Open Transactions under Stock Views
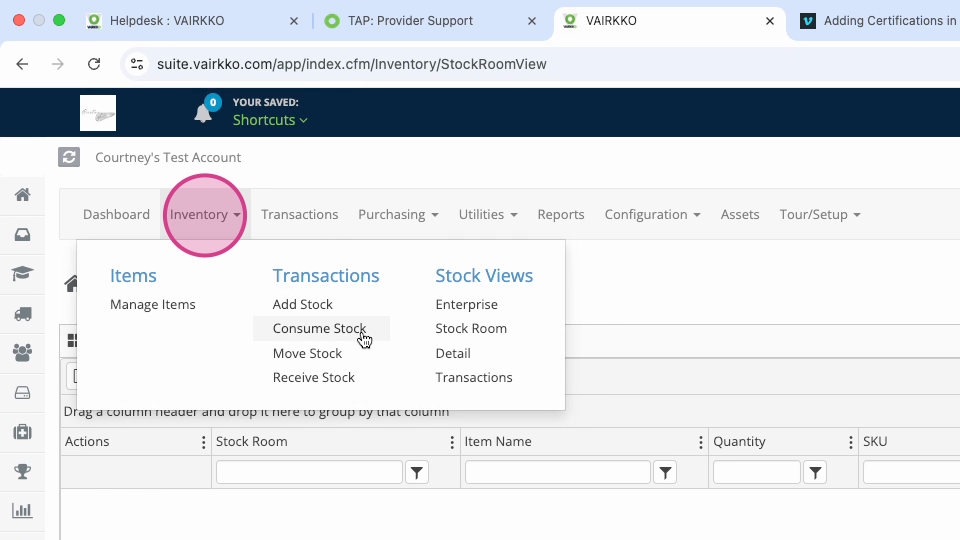The height and width of the screenshot is (540, 960). pyautogui.click(x=474, y=378)
